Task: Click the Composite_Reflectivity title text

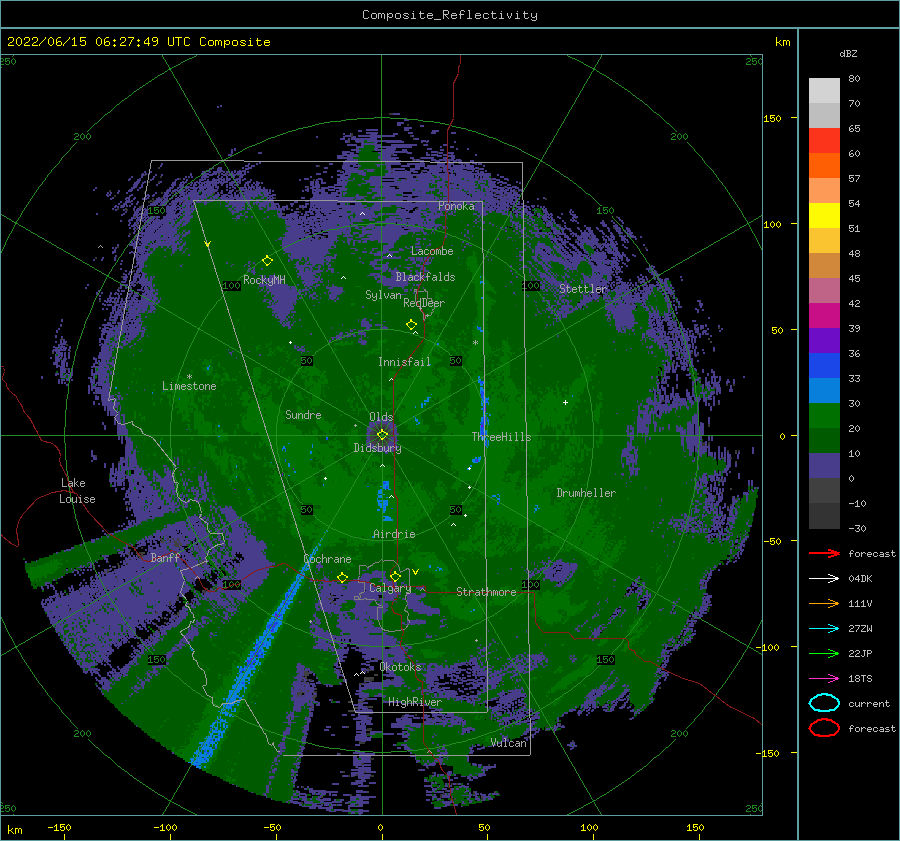Action: point(449,14)
